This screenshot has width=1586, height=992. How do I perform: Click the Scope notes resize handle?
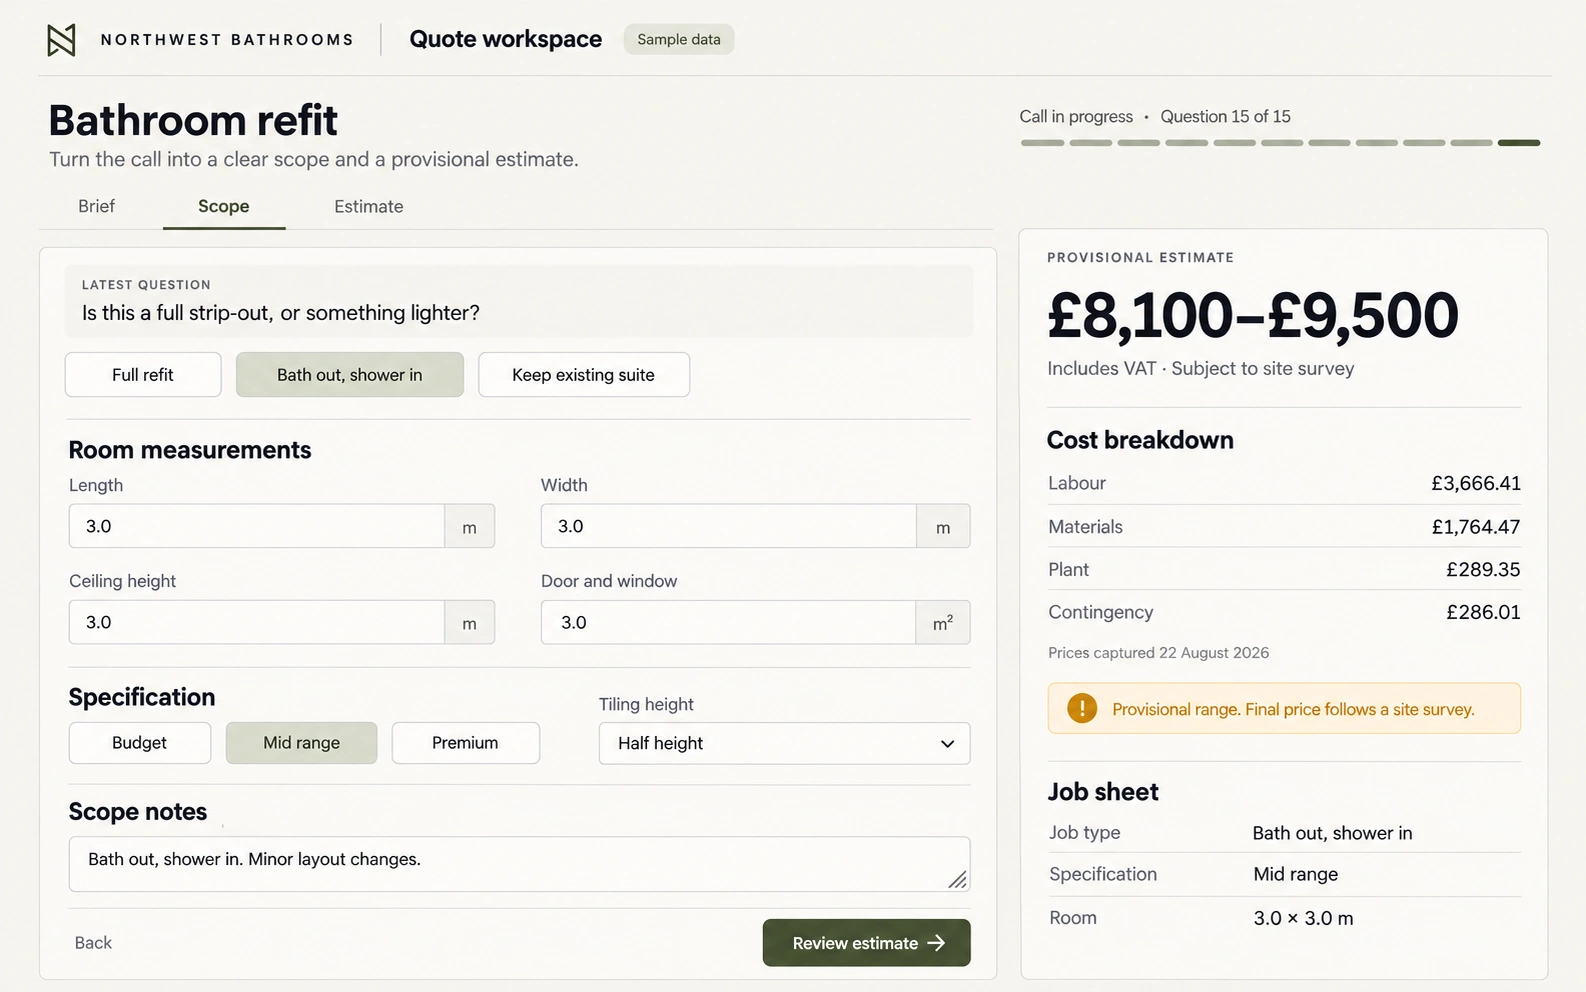[x=957, y=879]
